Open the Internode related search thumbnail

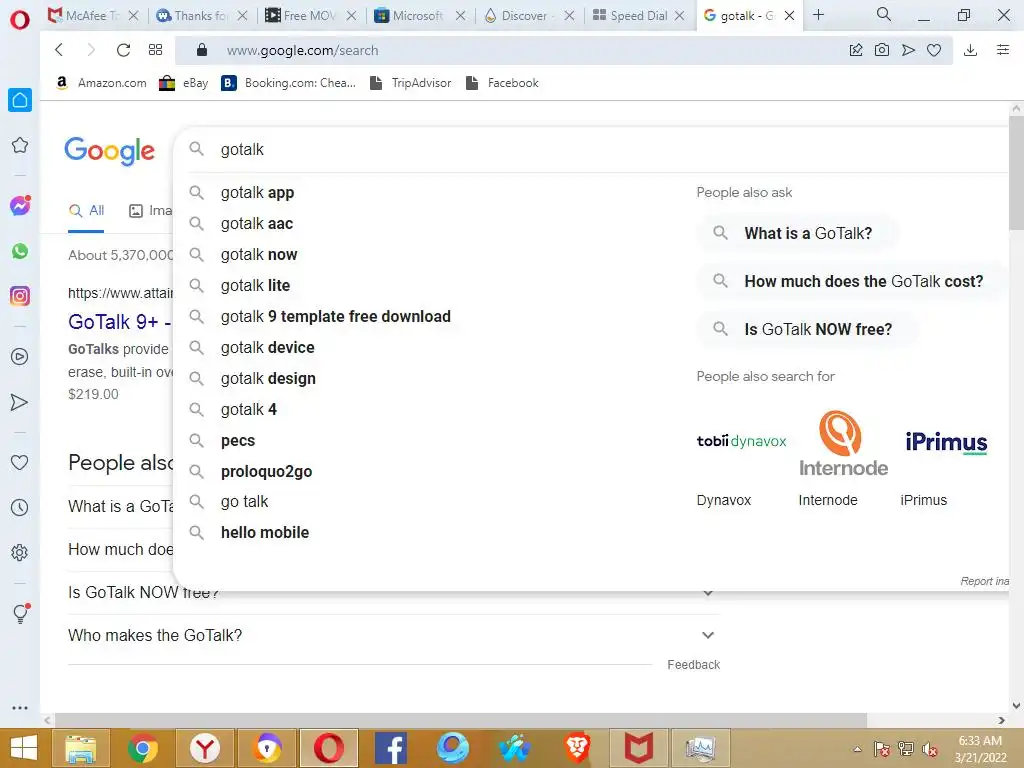click(842, 458)
